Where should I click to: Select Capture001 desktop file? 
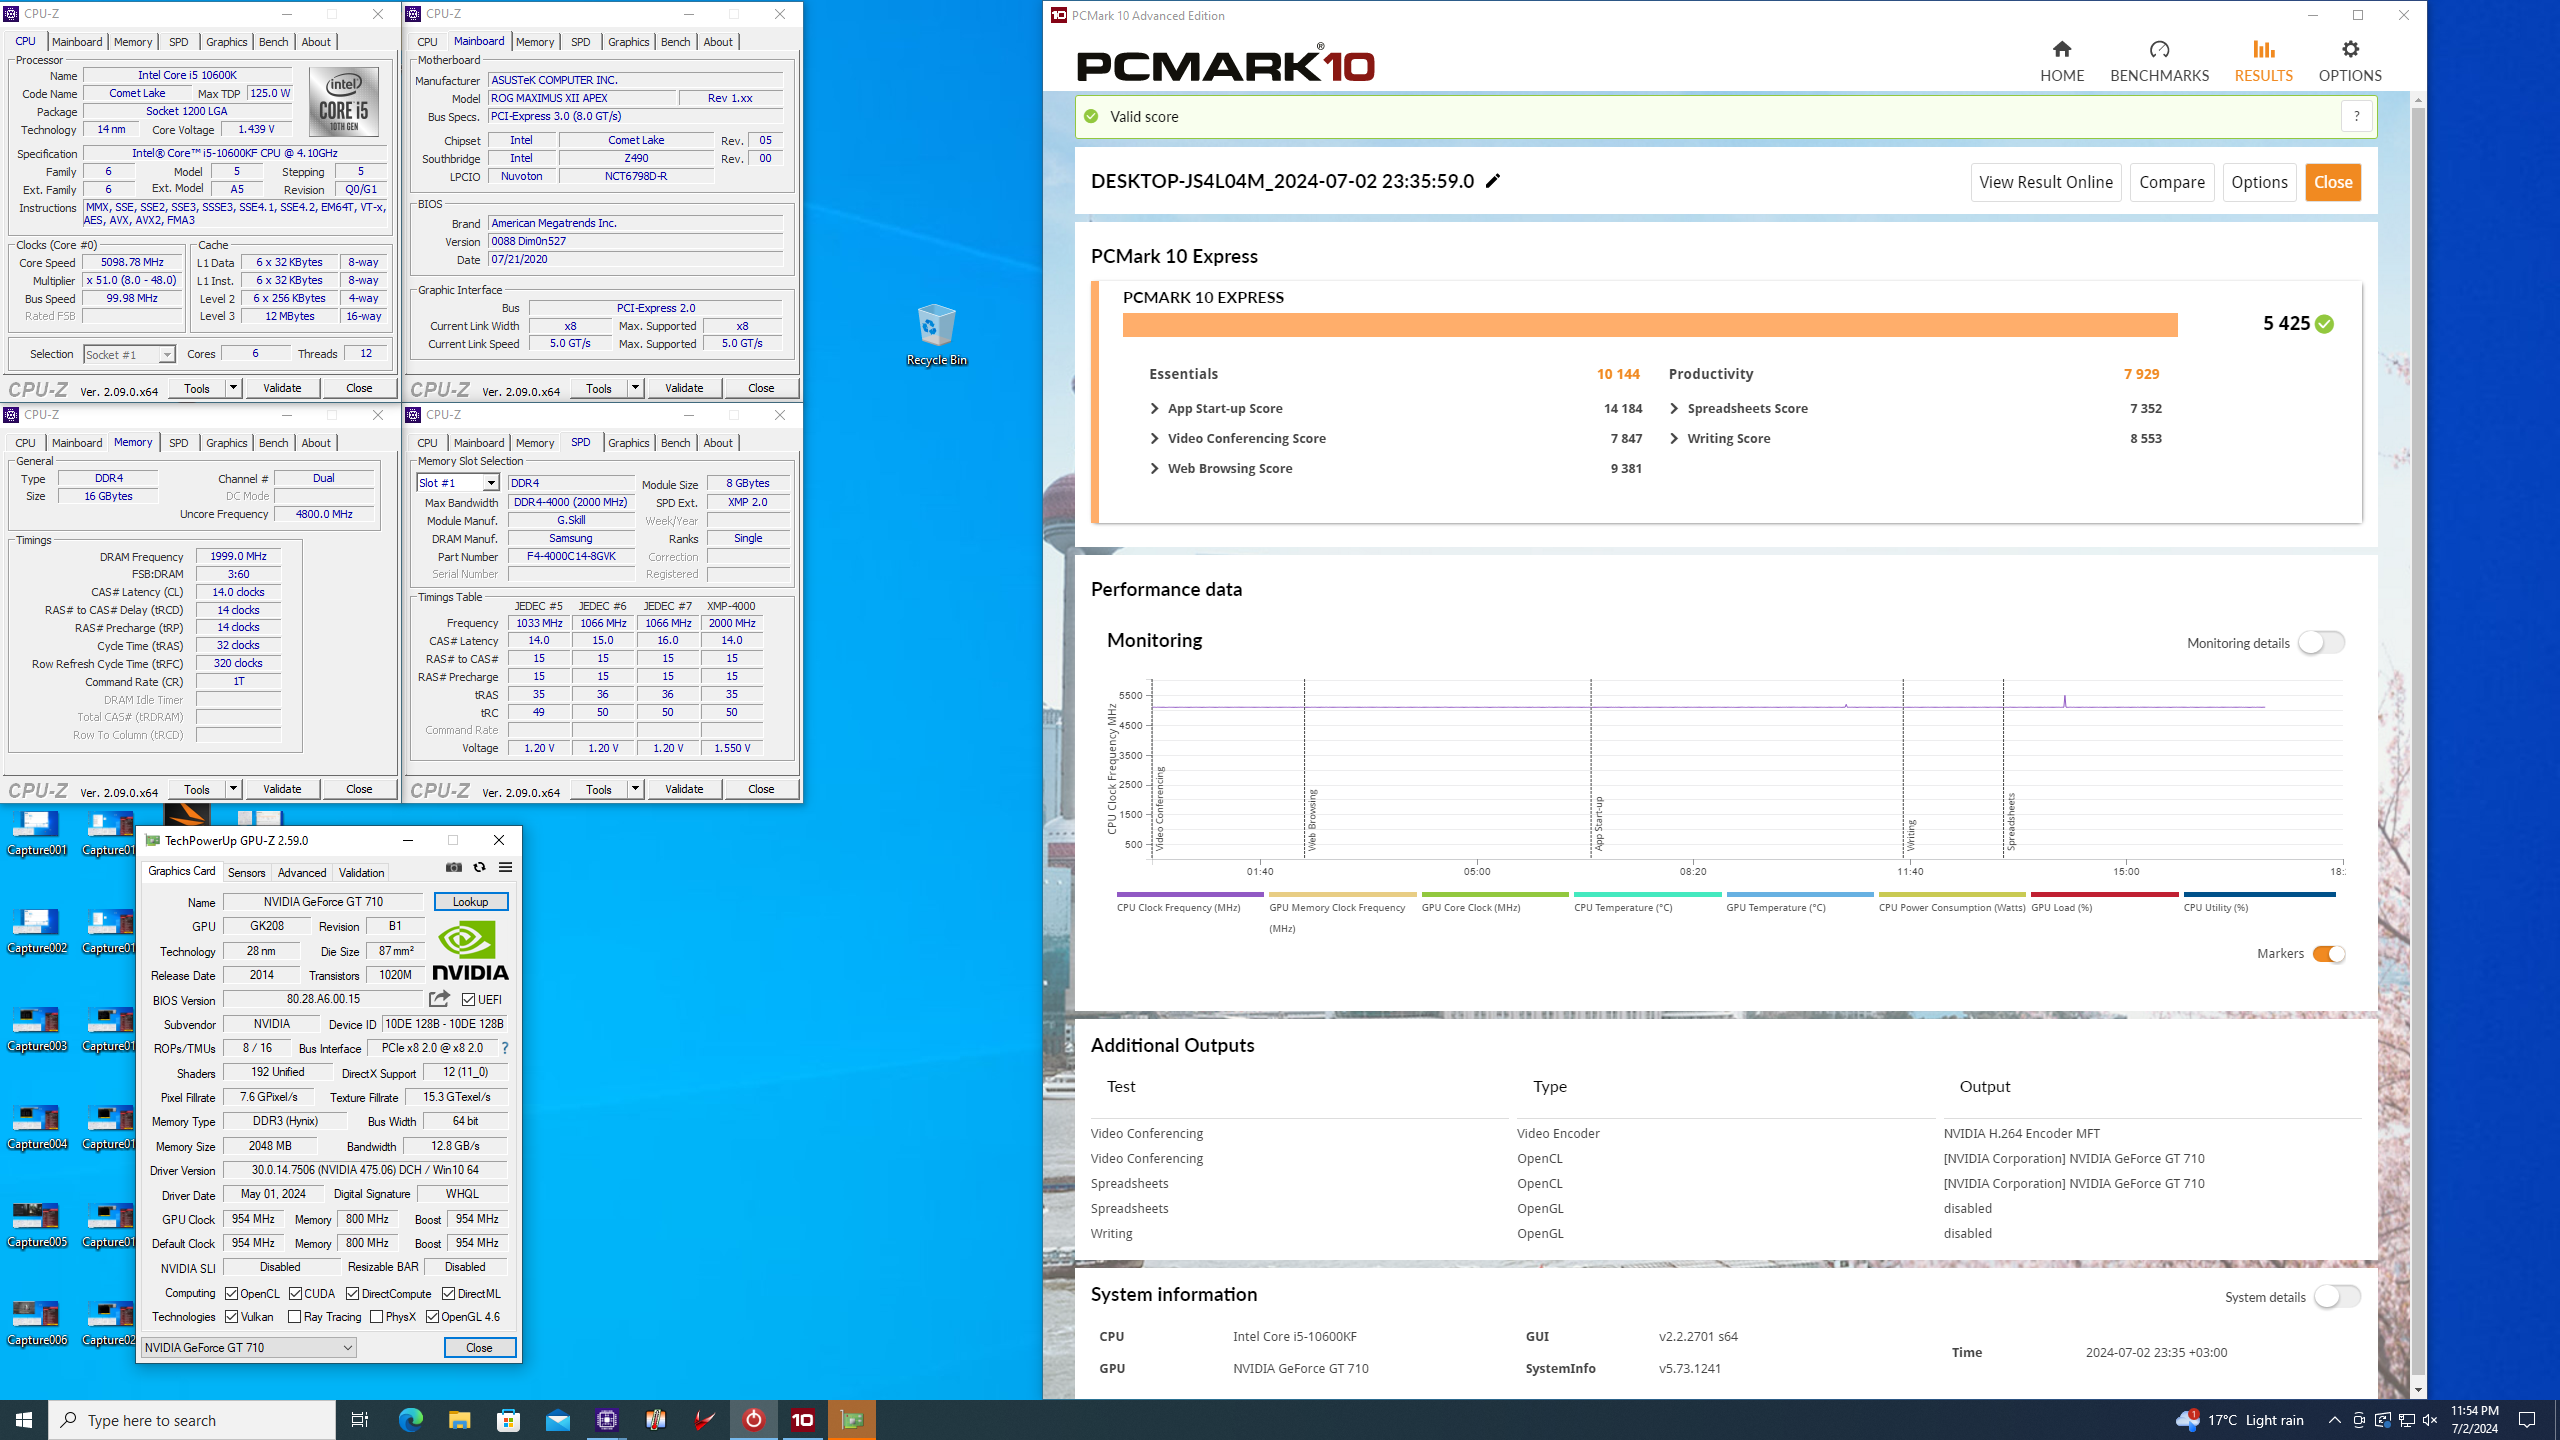tap(37, 832)
